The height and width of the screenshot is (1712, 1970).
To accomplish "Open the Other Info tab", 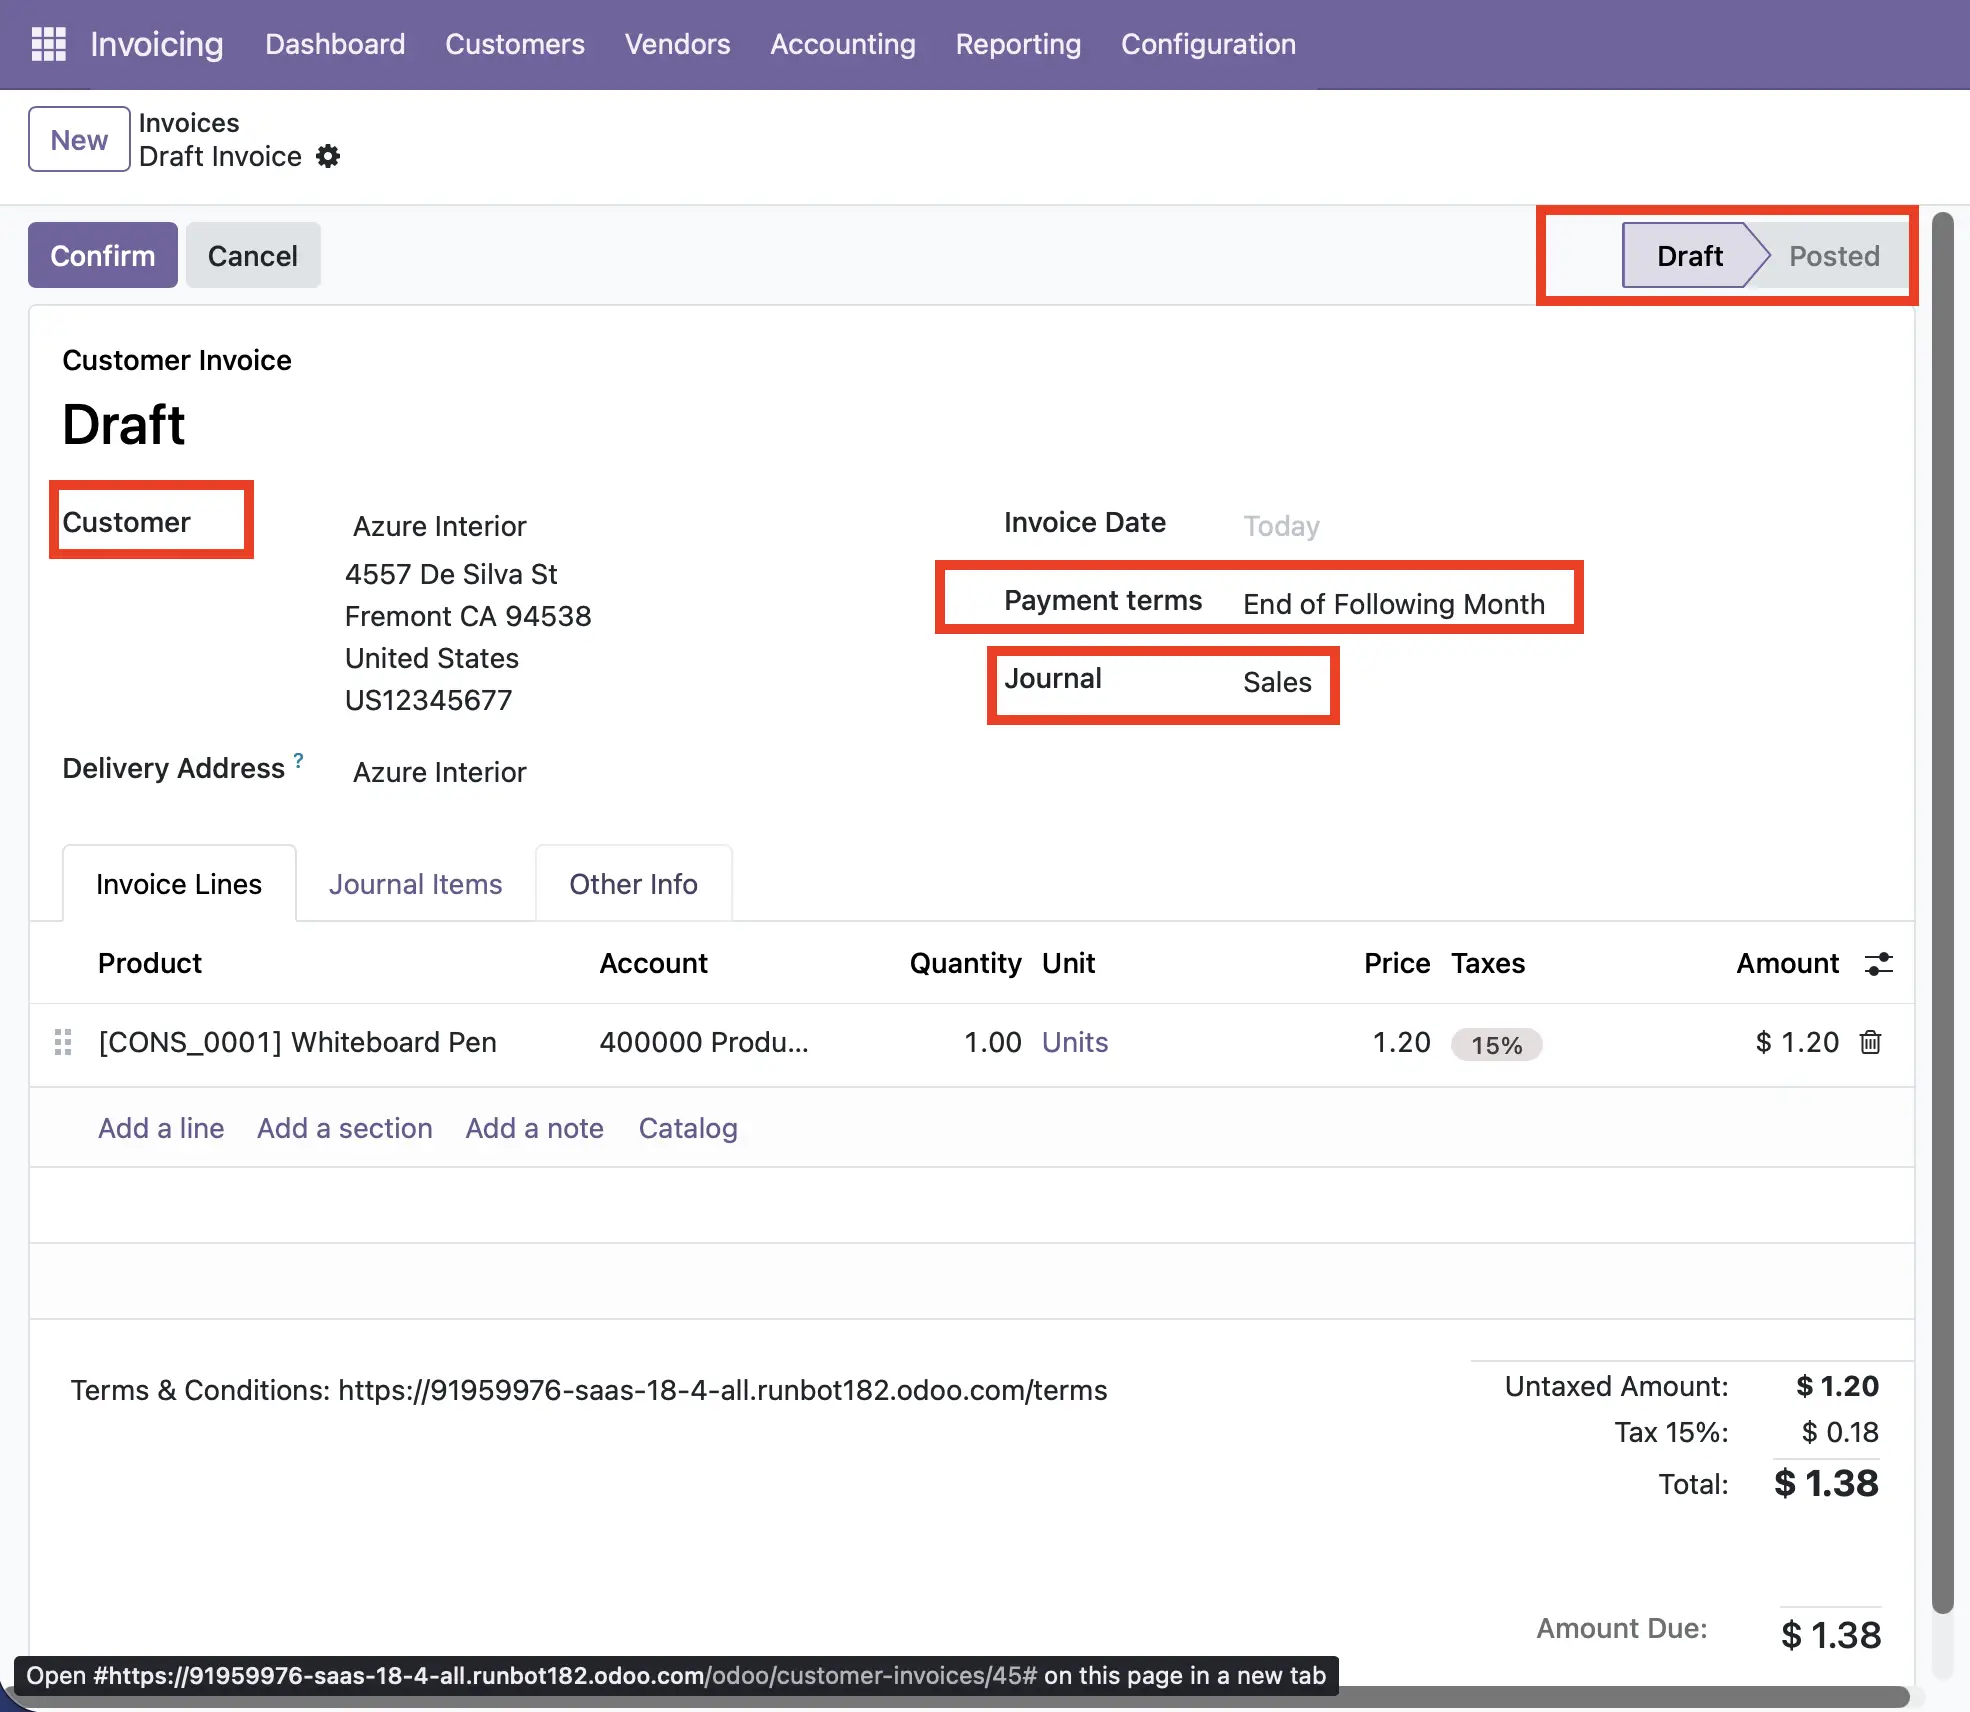I will (x=633, y=883).
